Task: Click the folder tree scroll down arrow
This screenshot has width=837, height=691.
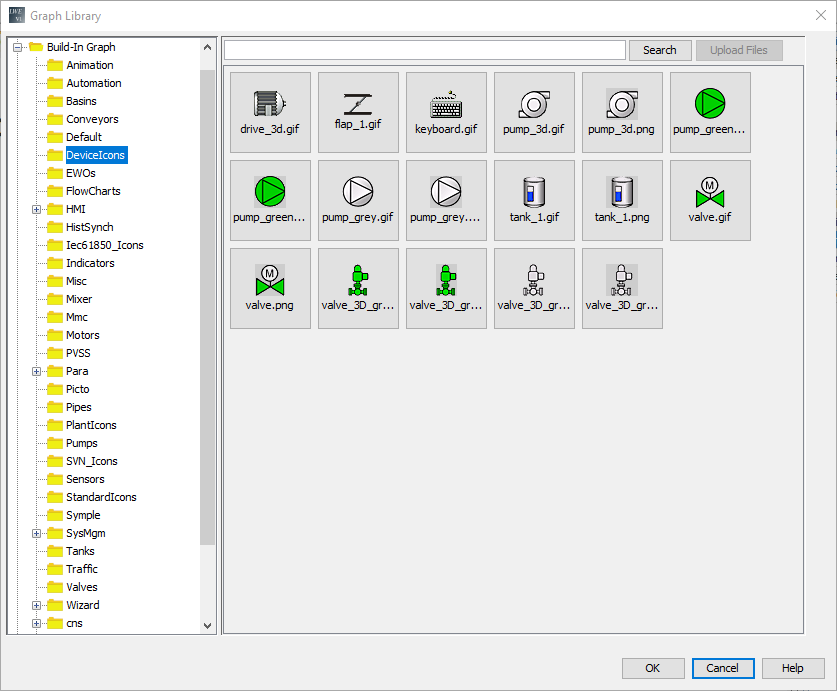Action: tap(208, 625)
